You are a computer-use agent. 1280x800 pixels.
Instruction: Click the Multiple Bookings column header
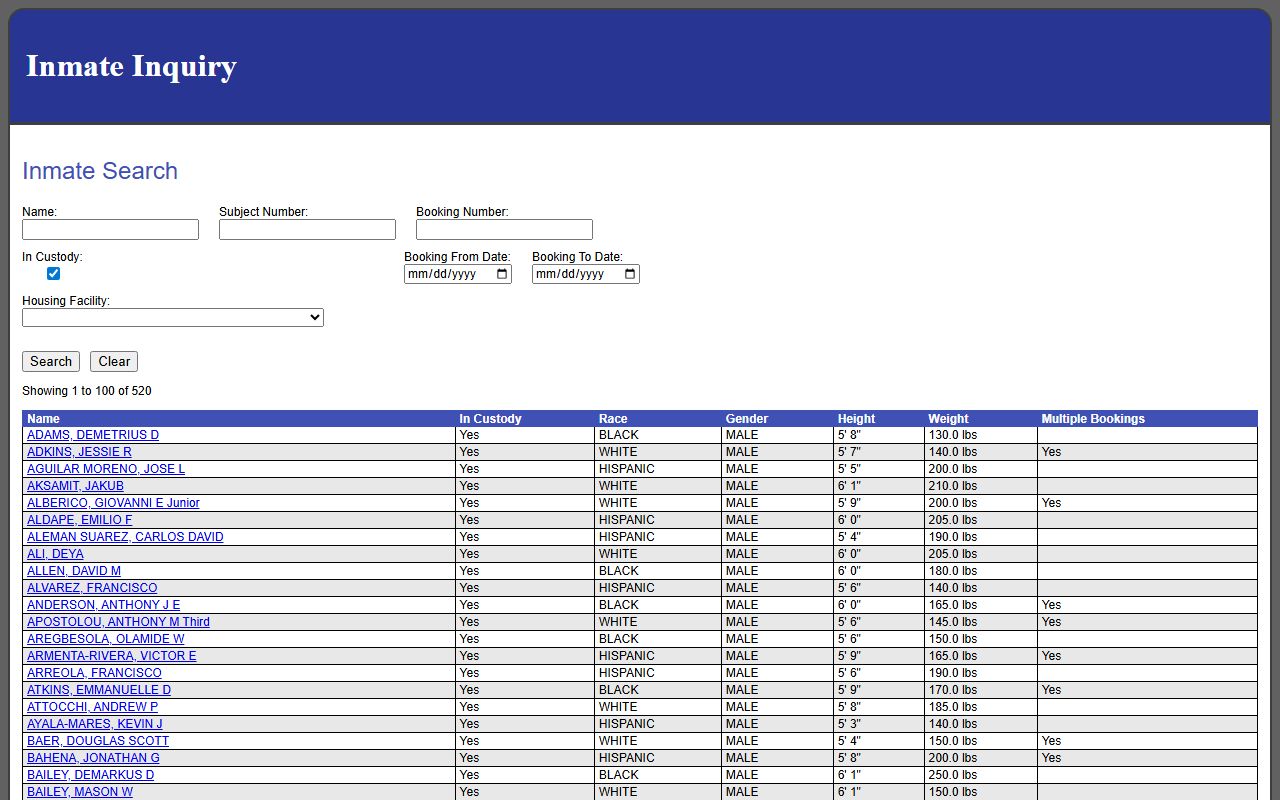1093,419
